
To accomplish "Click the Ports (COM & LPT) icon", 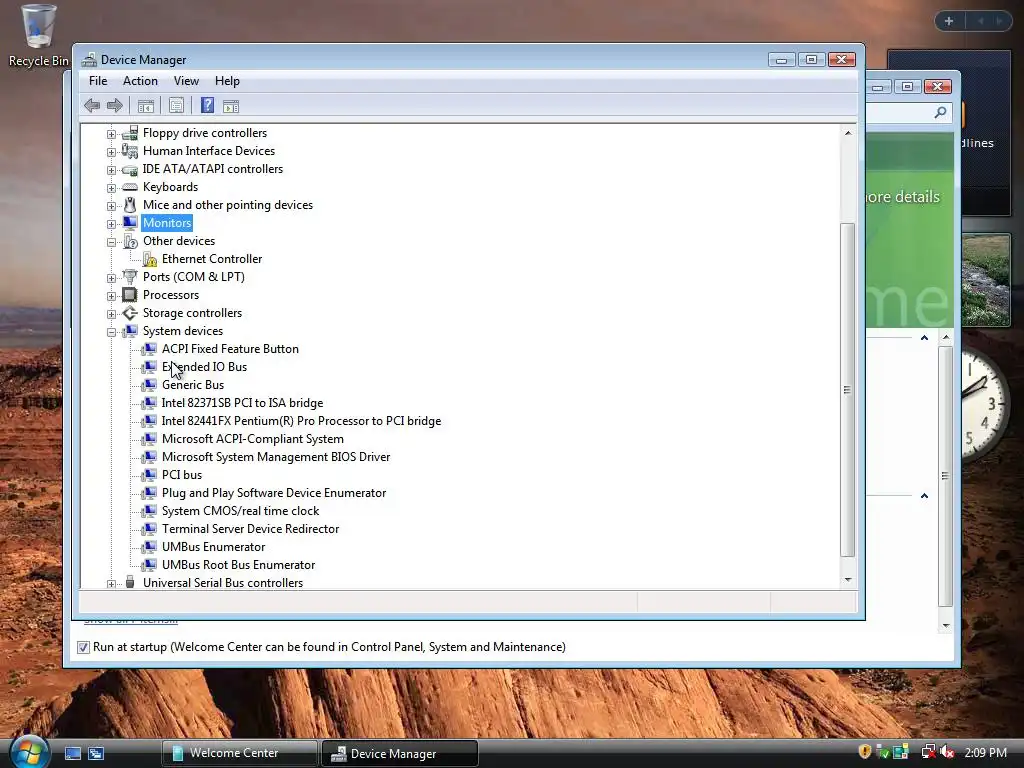I will [130, 277].
